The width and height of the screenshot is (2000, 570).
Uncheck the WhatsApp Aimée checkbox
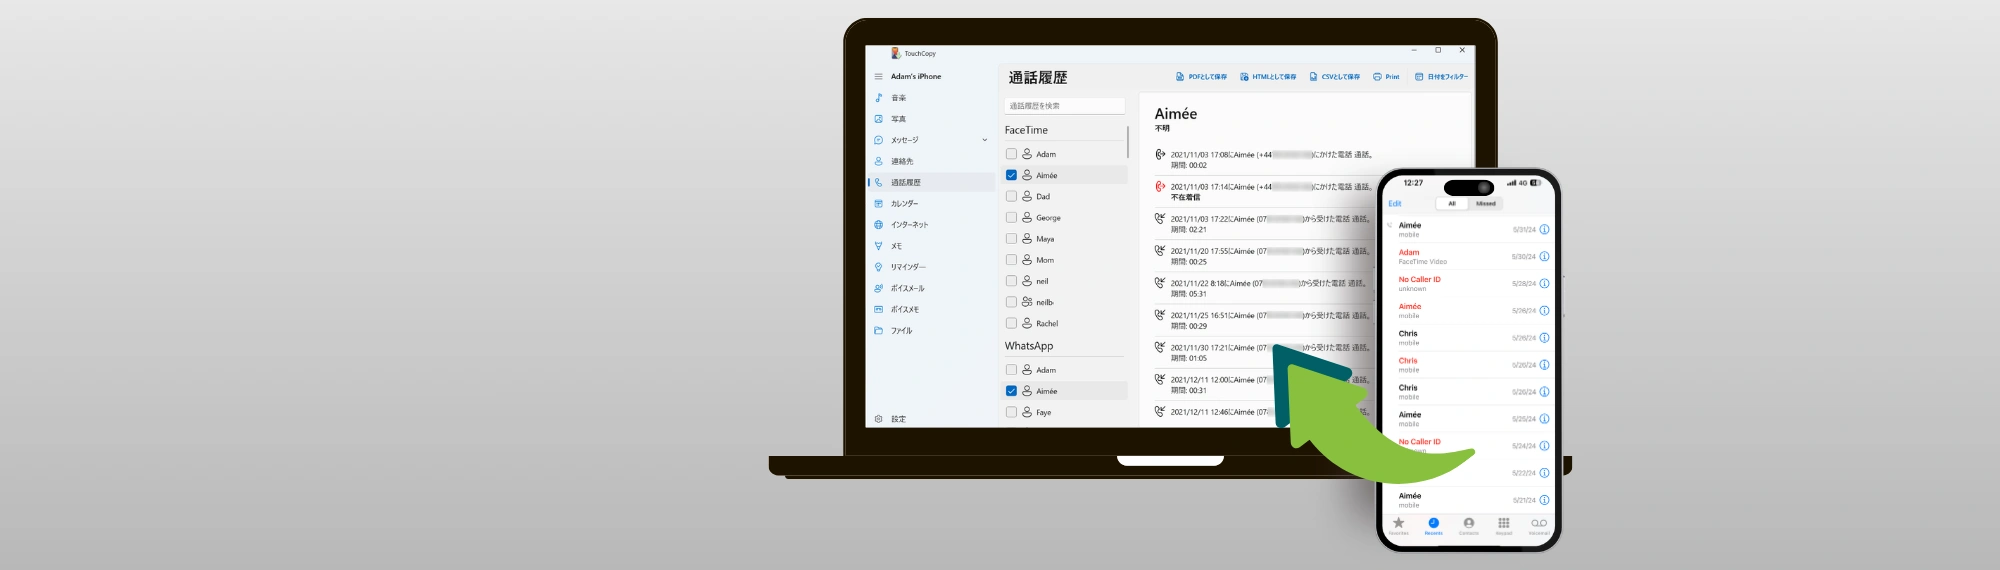coord(1011,391)
